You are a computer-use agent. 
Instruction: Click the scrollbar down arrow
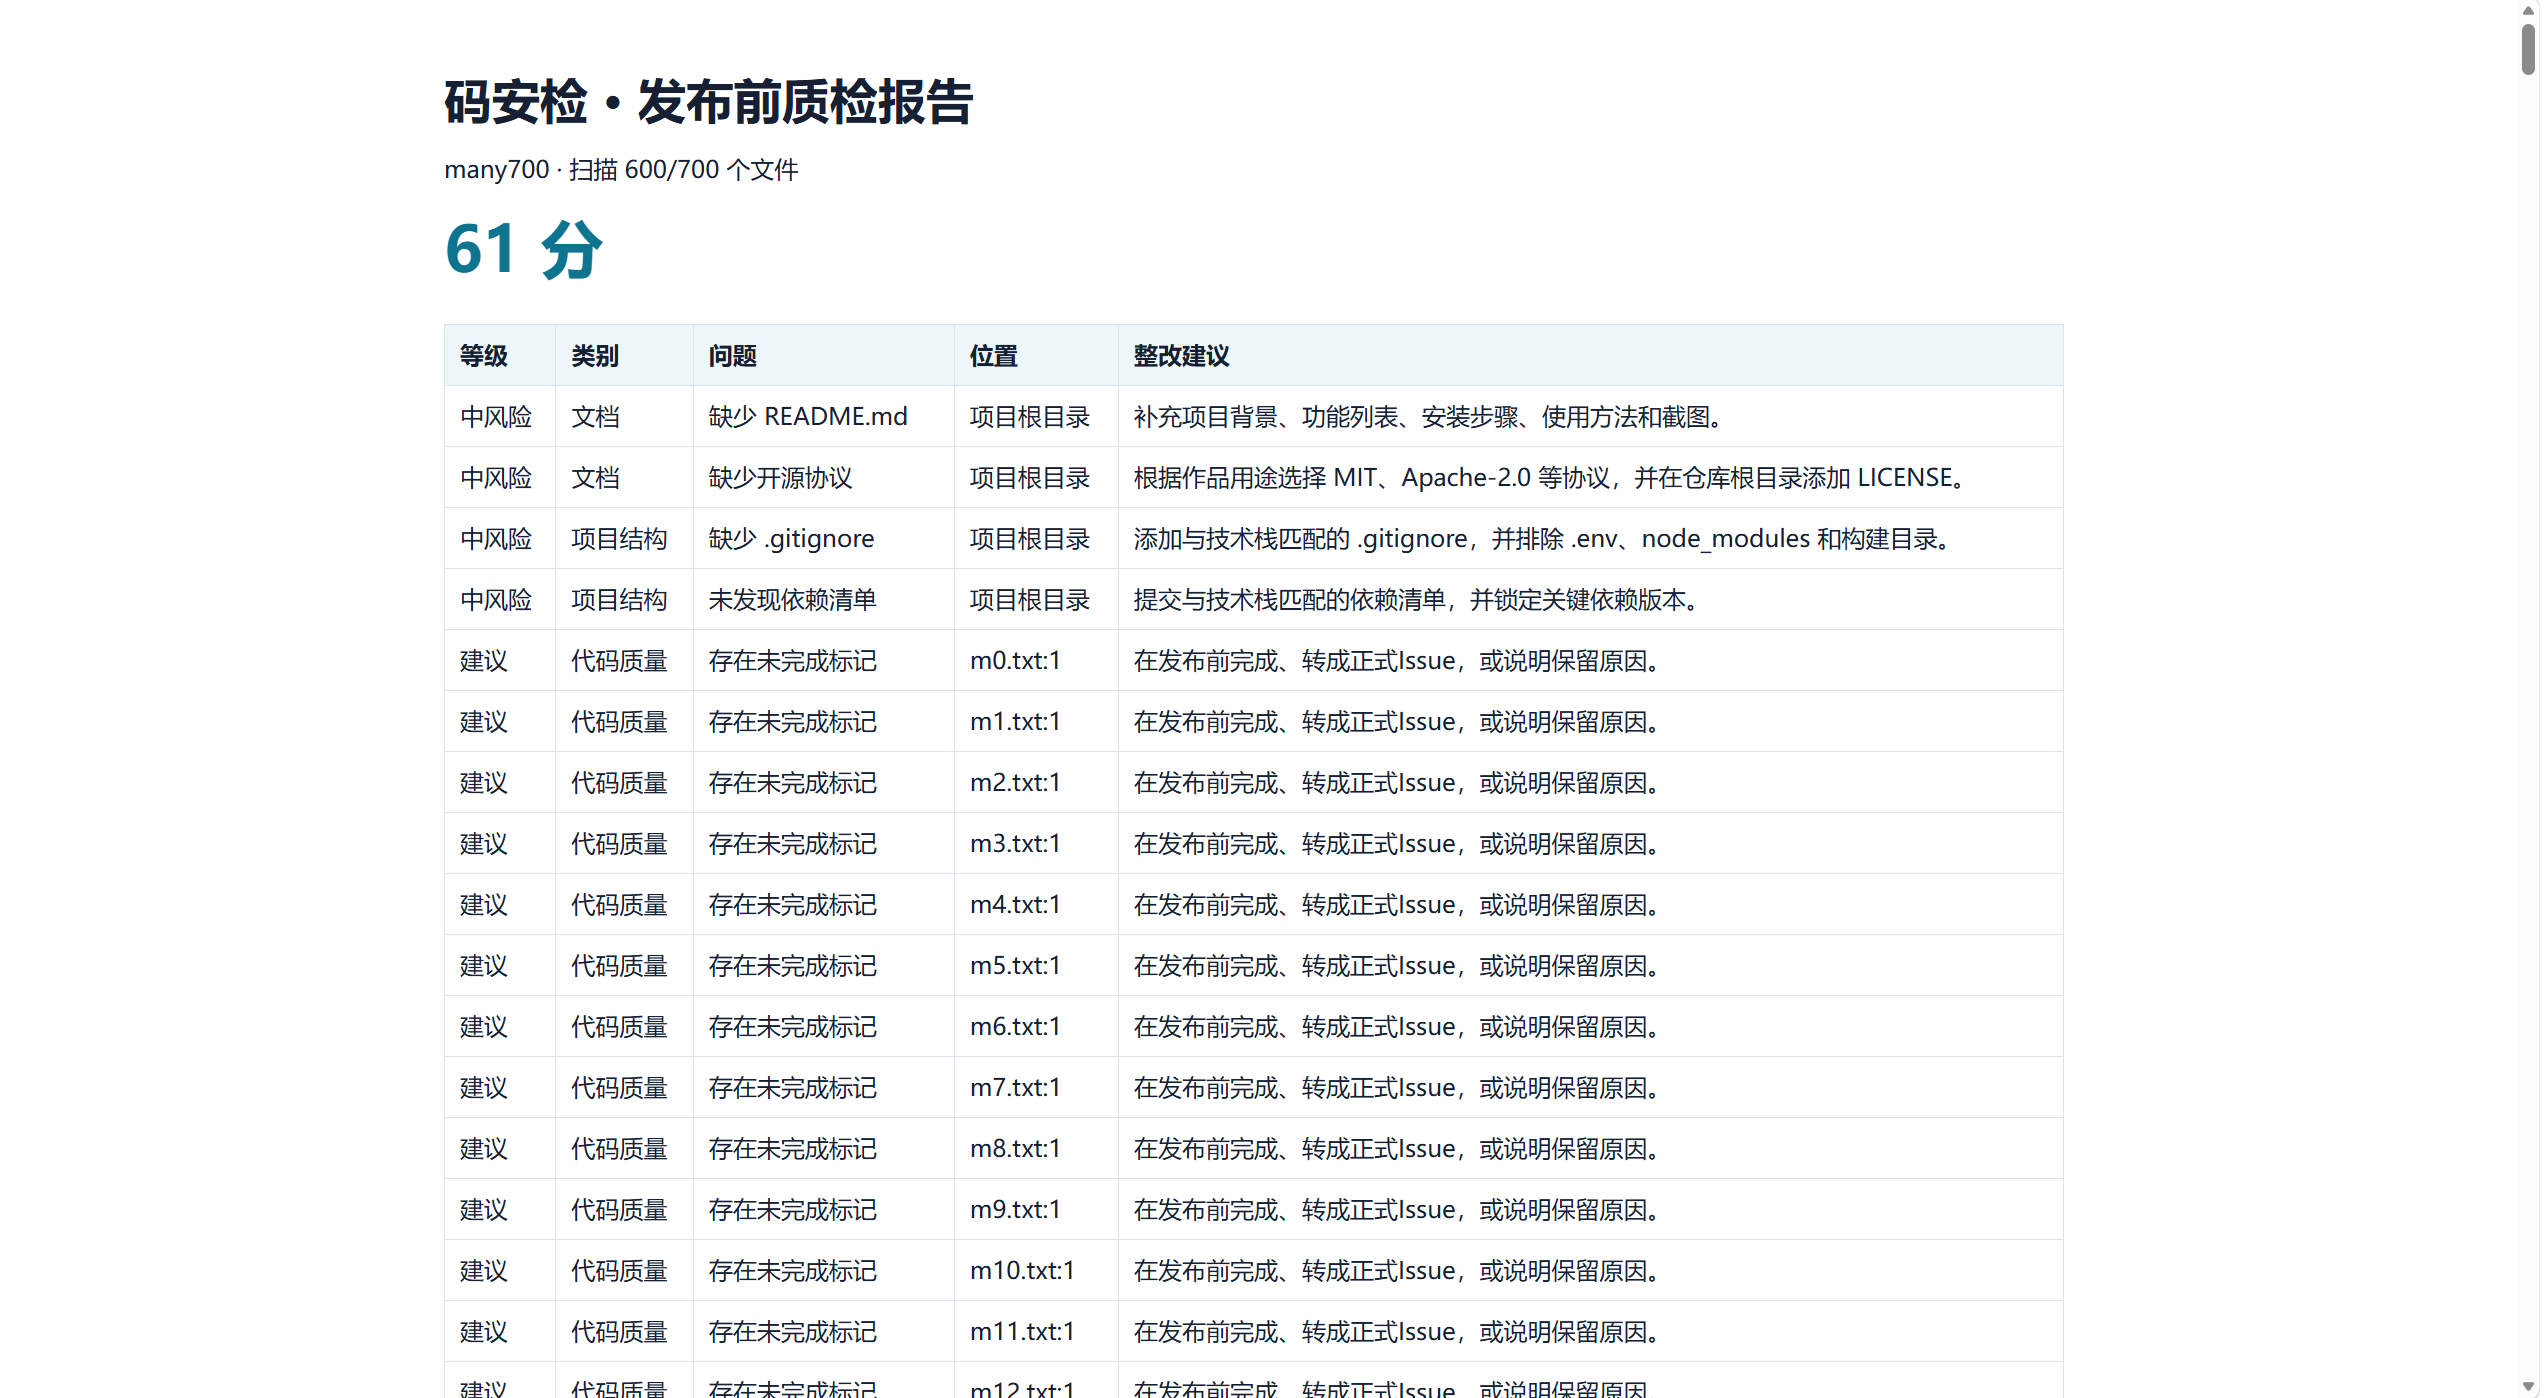point(2529,1387)
